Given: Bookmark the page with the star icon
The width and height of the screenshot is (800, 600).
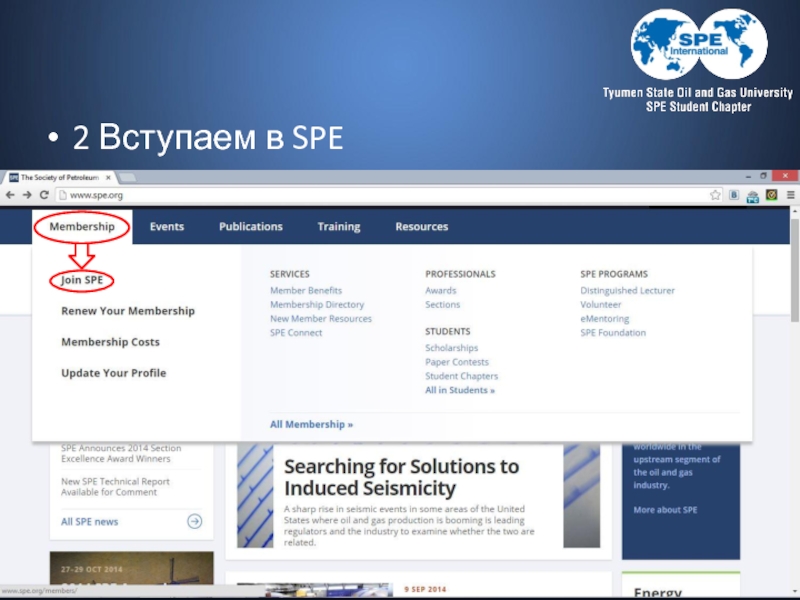Looking at the screenshot, I should click(x=715, y=195).
